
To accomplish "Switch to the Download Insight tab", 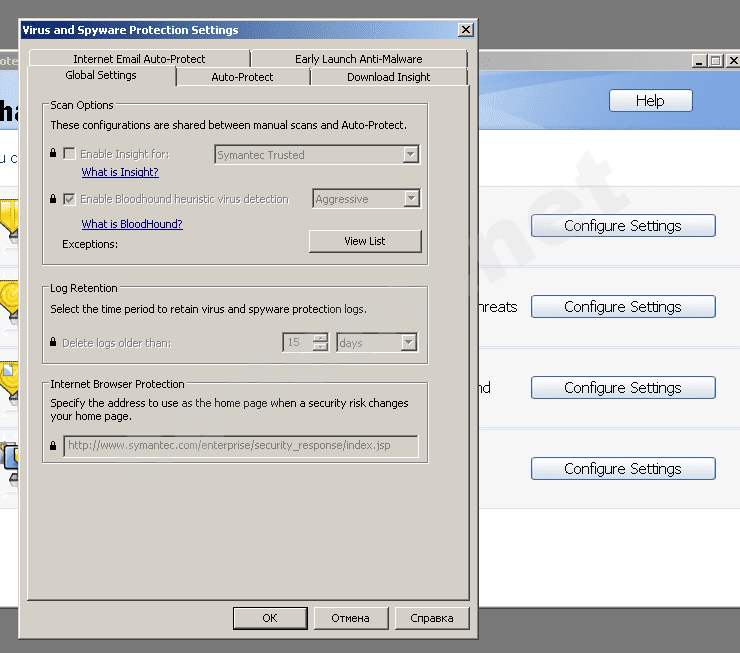I will [x=388, y=77].
